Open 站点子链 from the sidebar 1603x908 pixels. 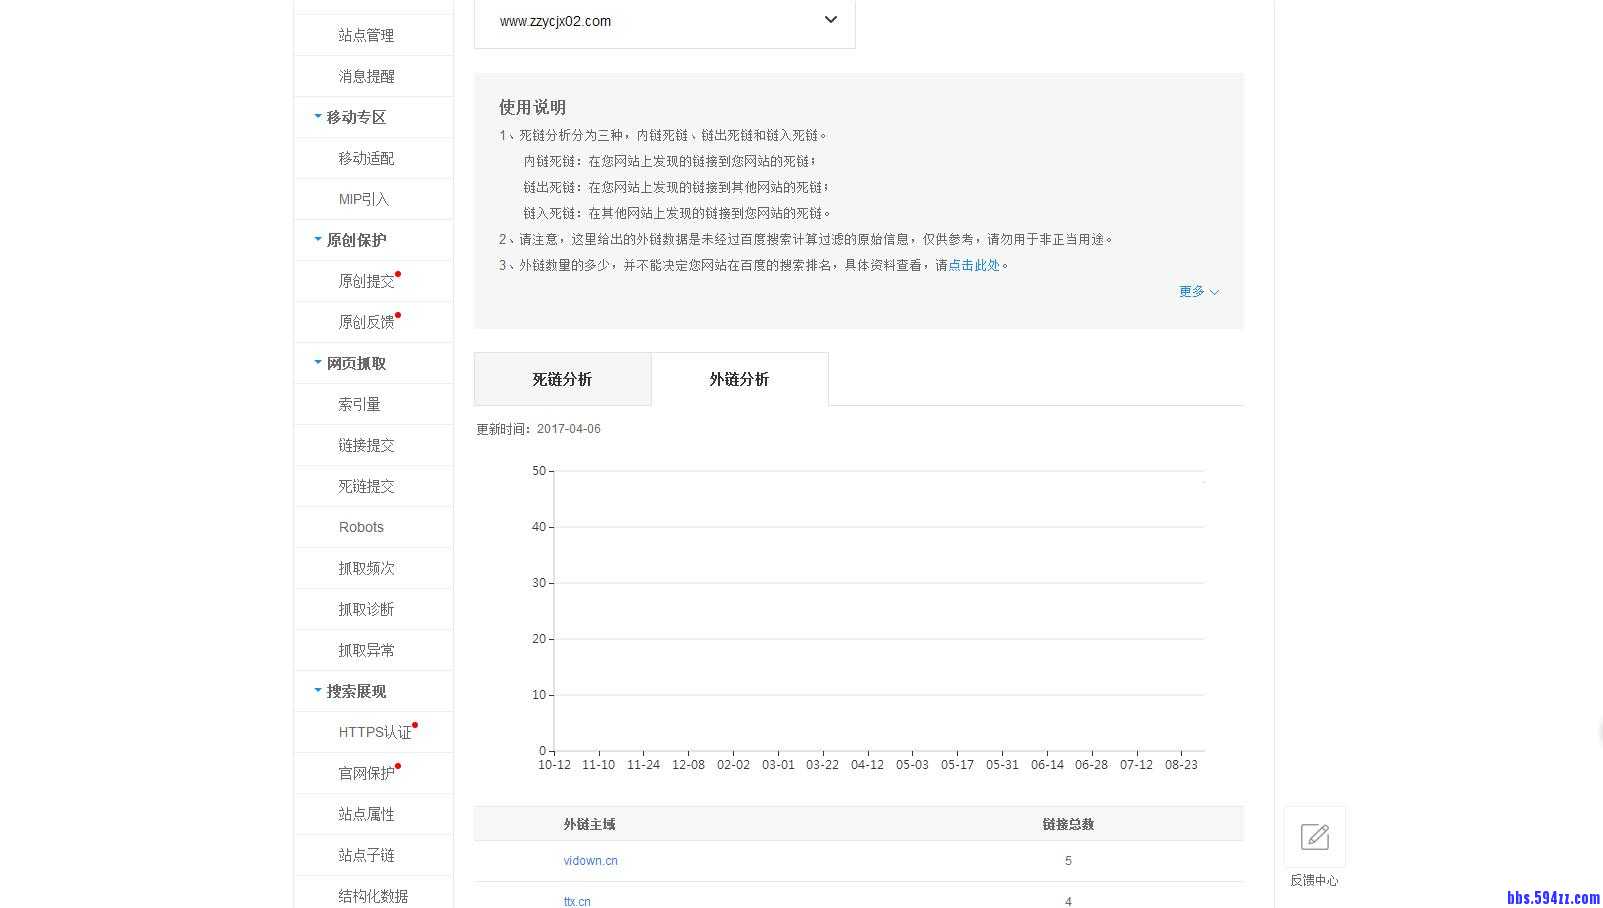coord(366,854)
